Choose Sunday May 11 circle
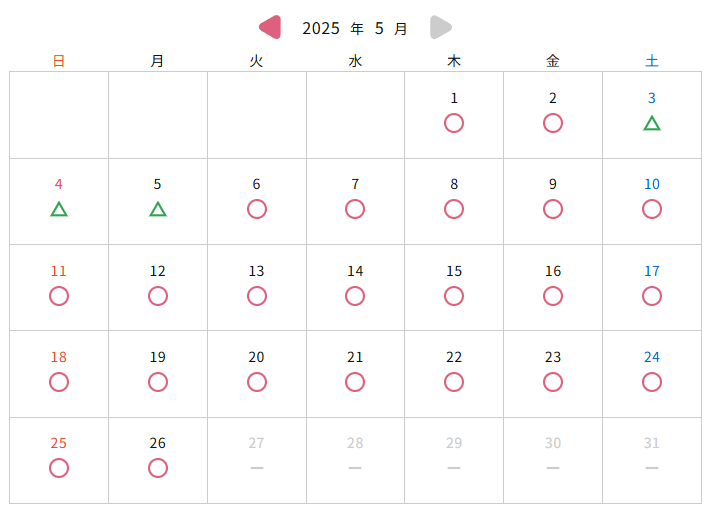 click(x=59, y=296)
